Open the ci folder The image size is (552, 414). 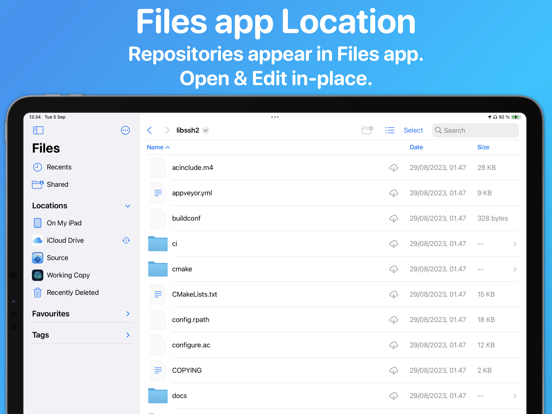(x=333, y=244)
